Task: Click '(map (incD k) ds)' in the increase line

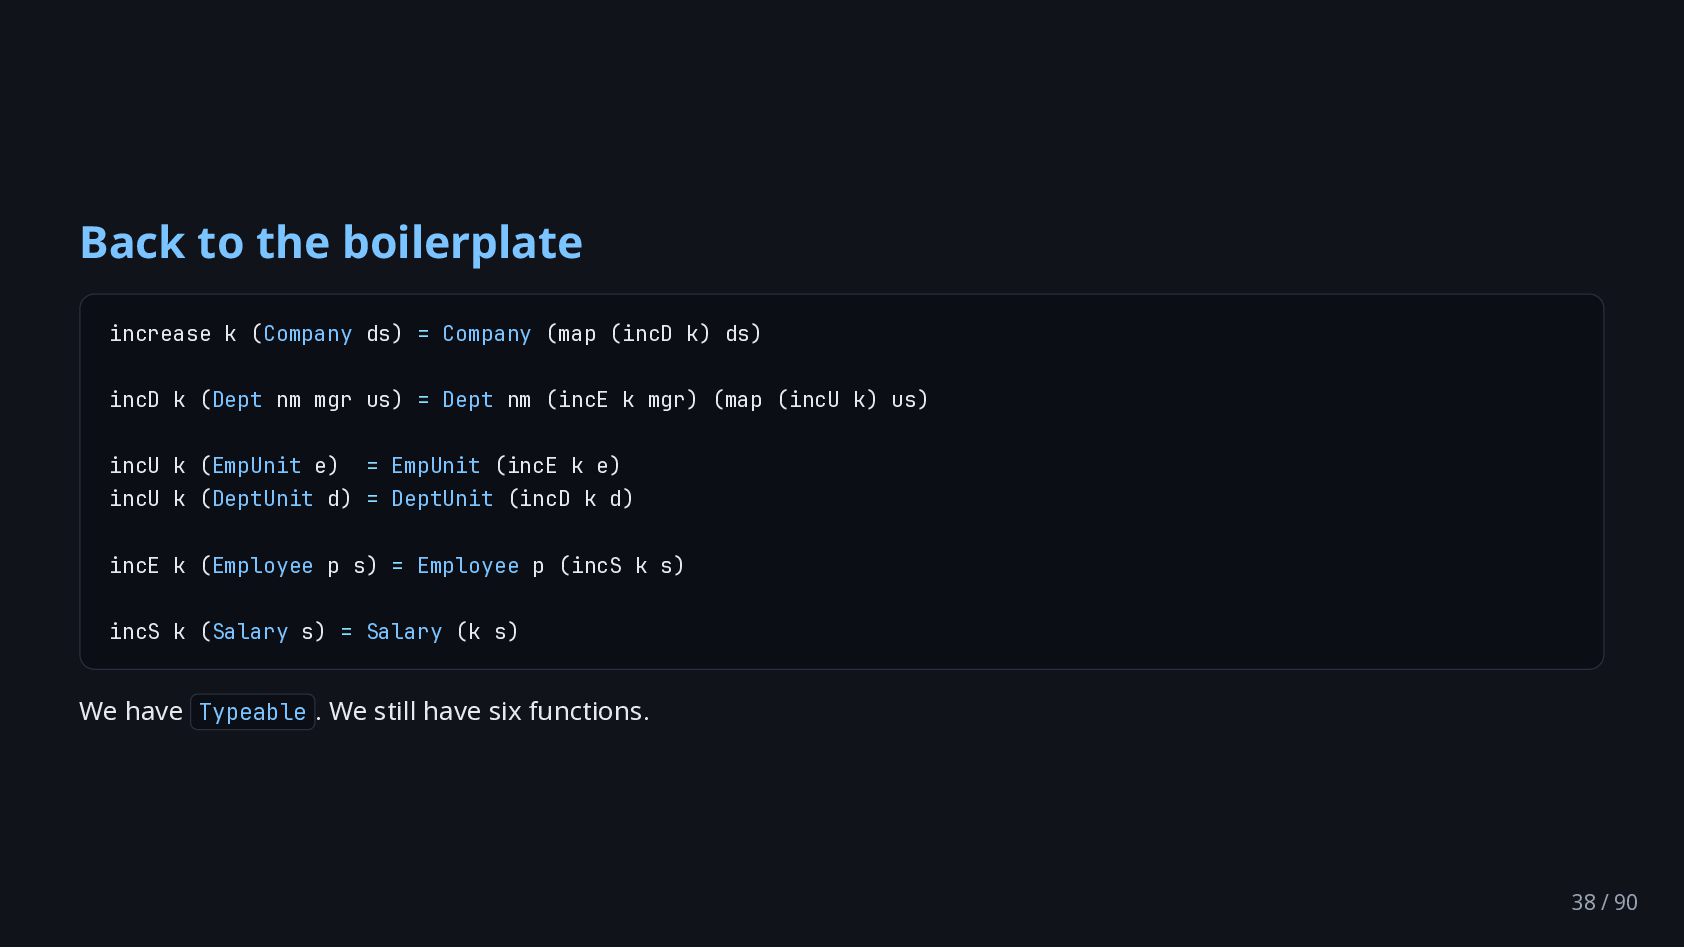Action: point(654,334)
